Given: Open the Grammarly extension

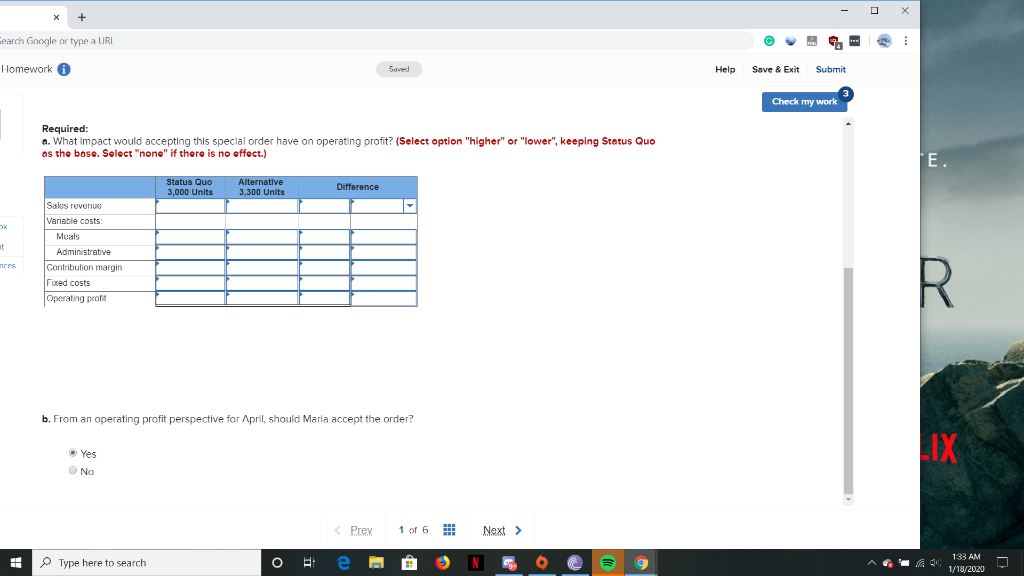Looking at the screenshot, I should click(x=769, y=40).
